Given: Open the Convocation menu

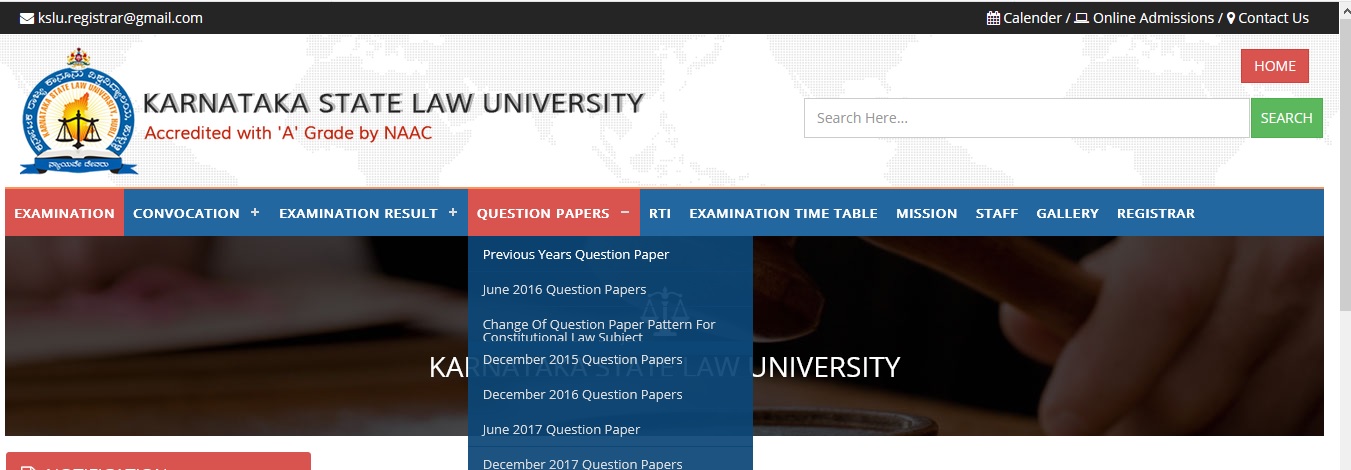Looking at the screenshot, I should coord(186,213).
